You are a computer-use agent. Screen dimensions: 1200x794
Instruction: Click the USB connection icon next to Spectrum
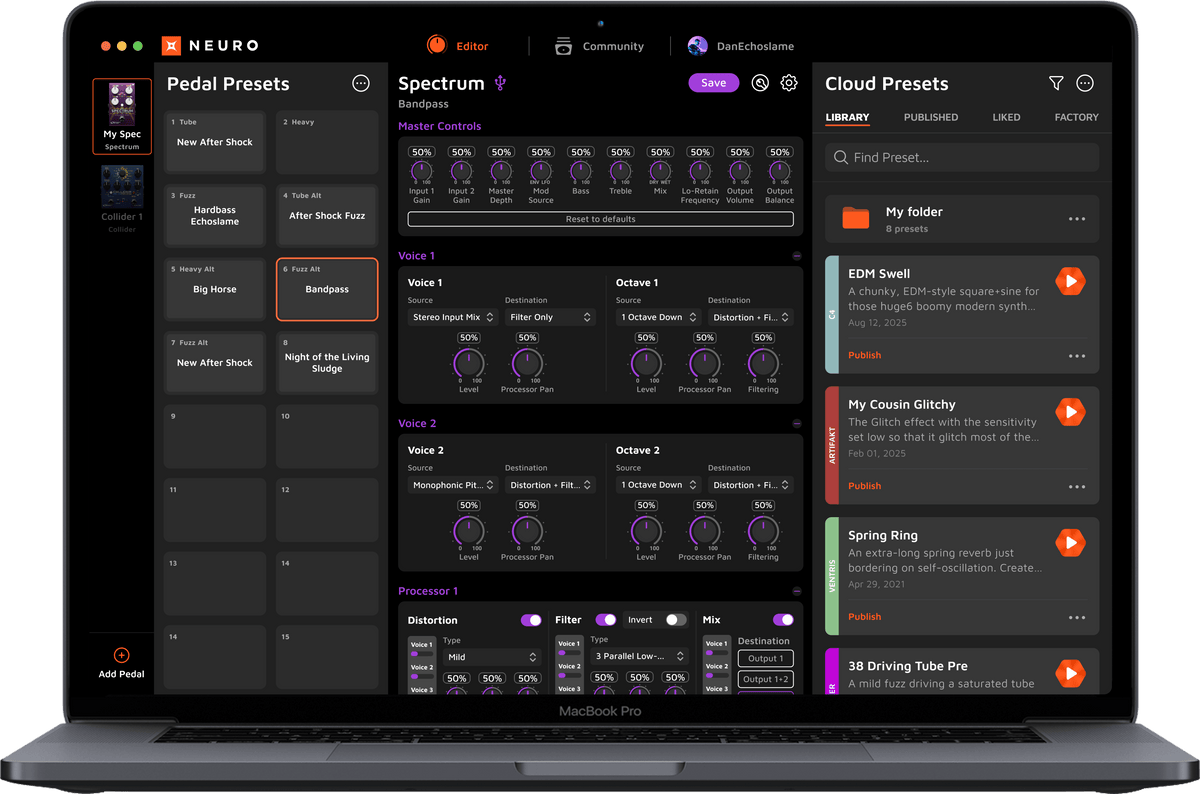click(500, 83)
